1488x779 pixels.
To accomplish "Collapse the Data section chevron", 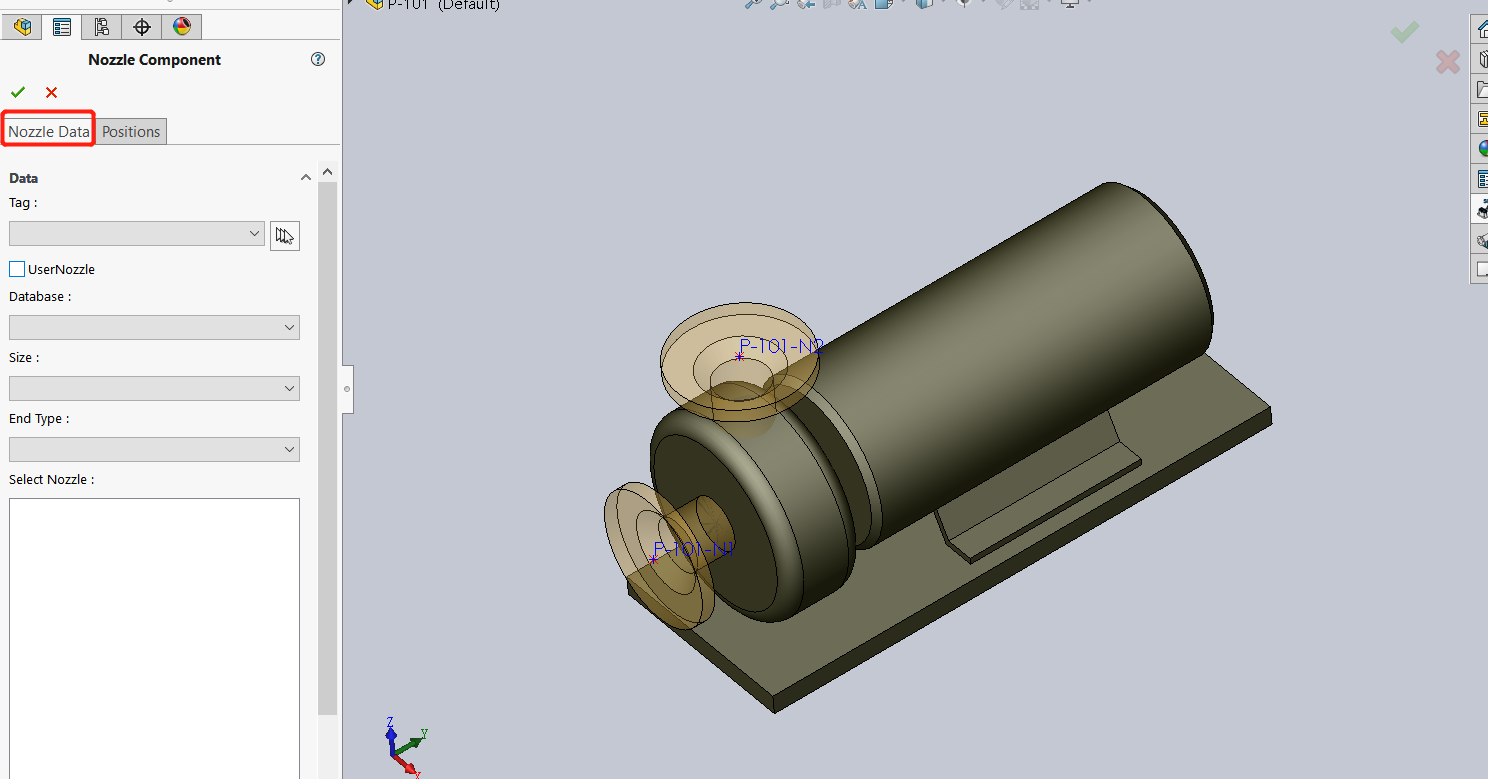I will click(306, 178).
